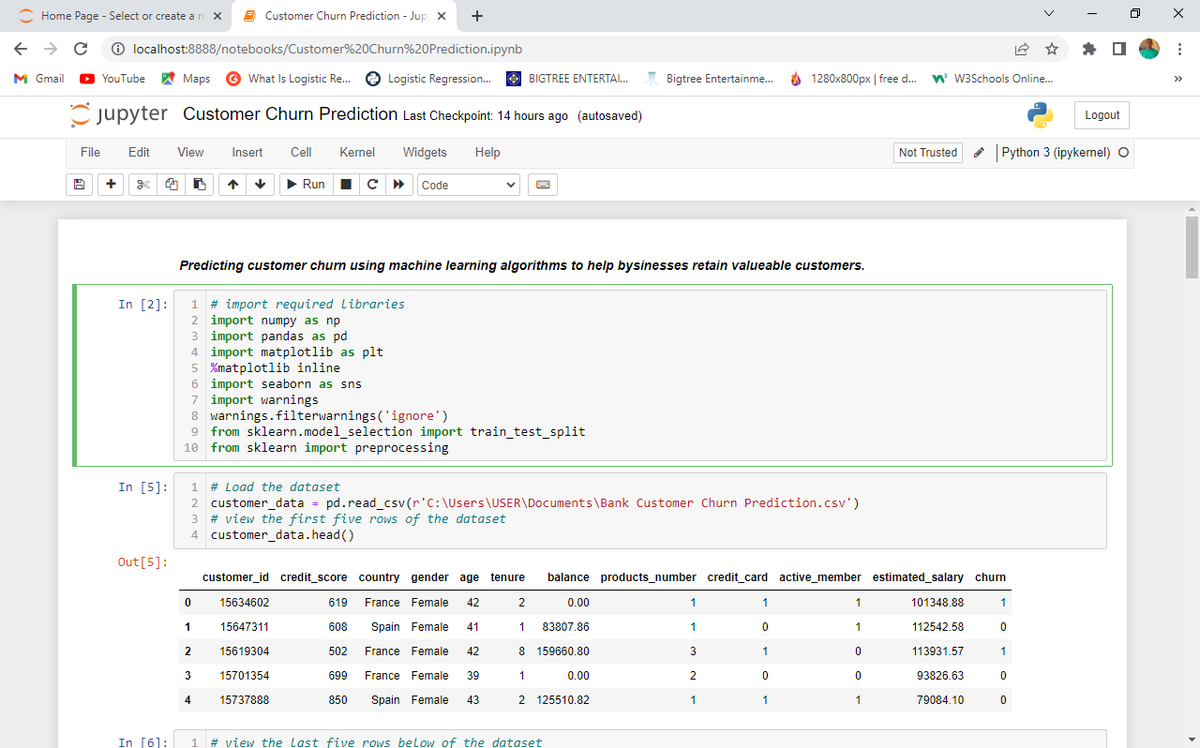Click the credit_score column header
Screen dimensions: 1200x748
coord(314,578)
